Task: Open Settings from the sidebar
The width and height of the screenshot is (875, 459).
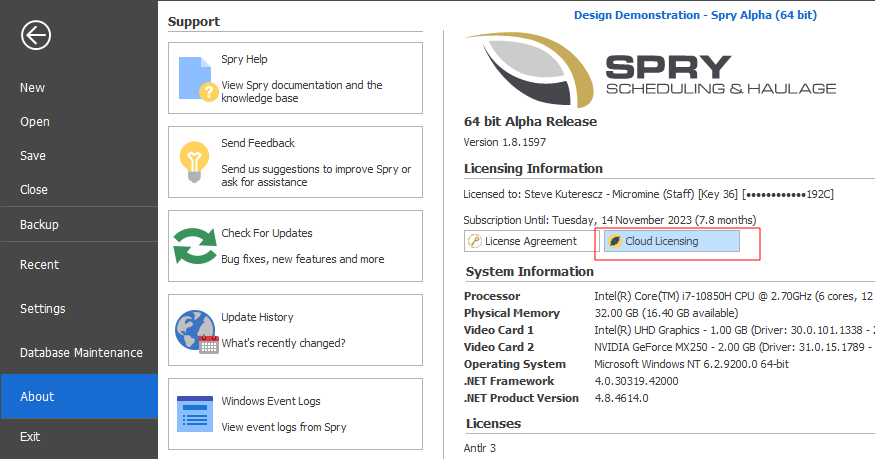Action: [x=43, y=309]
